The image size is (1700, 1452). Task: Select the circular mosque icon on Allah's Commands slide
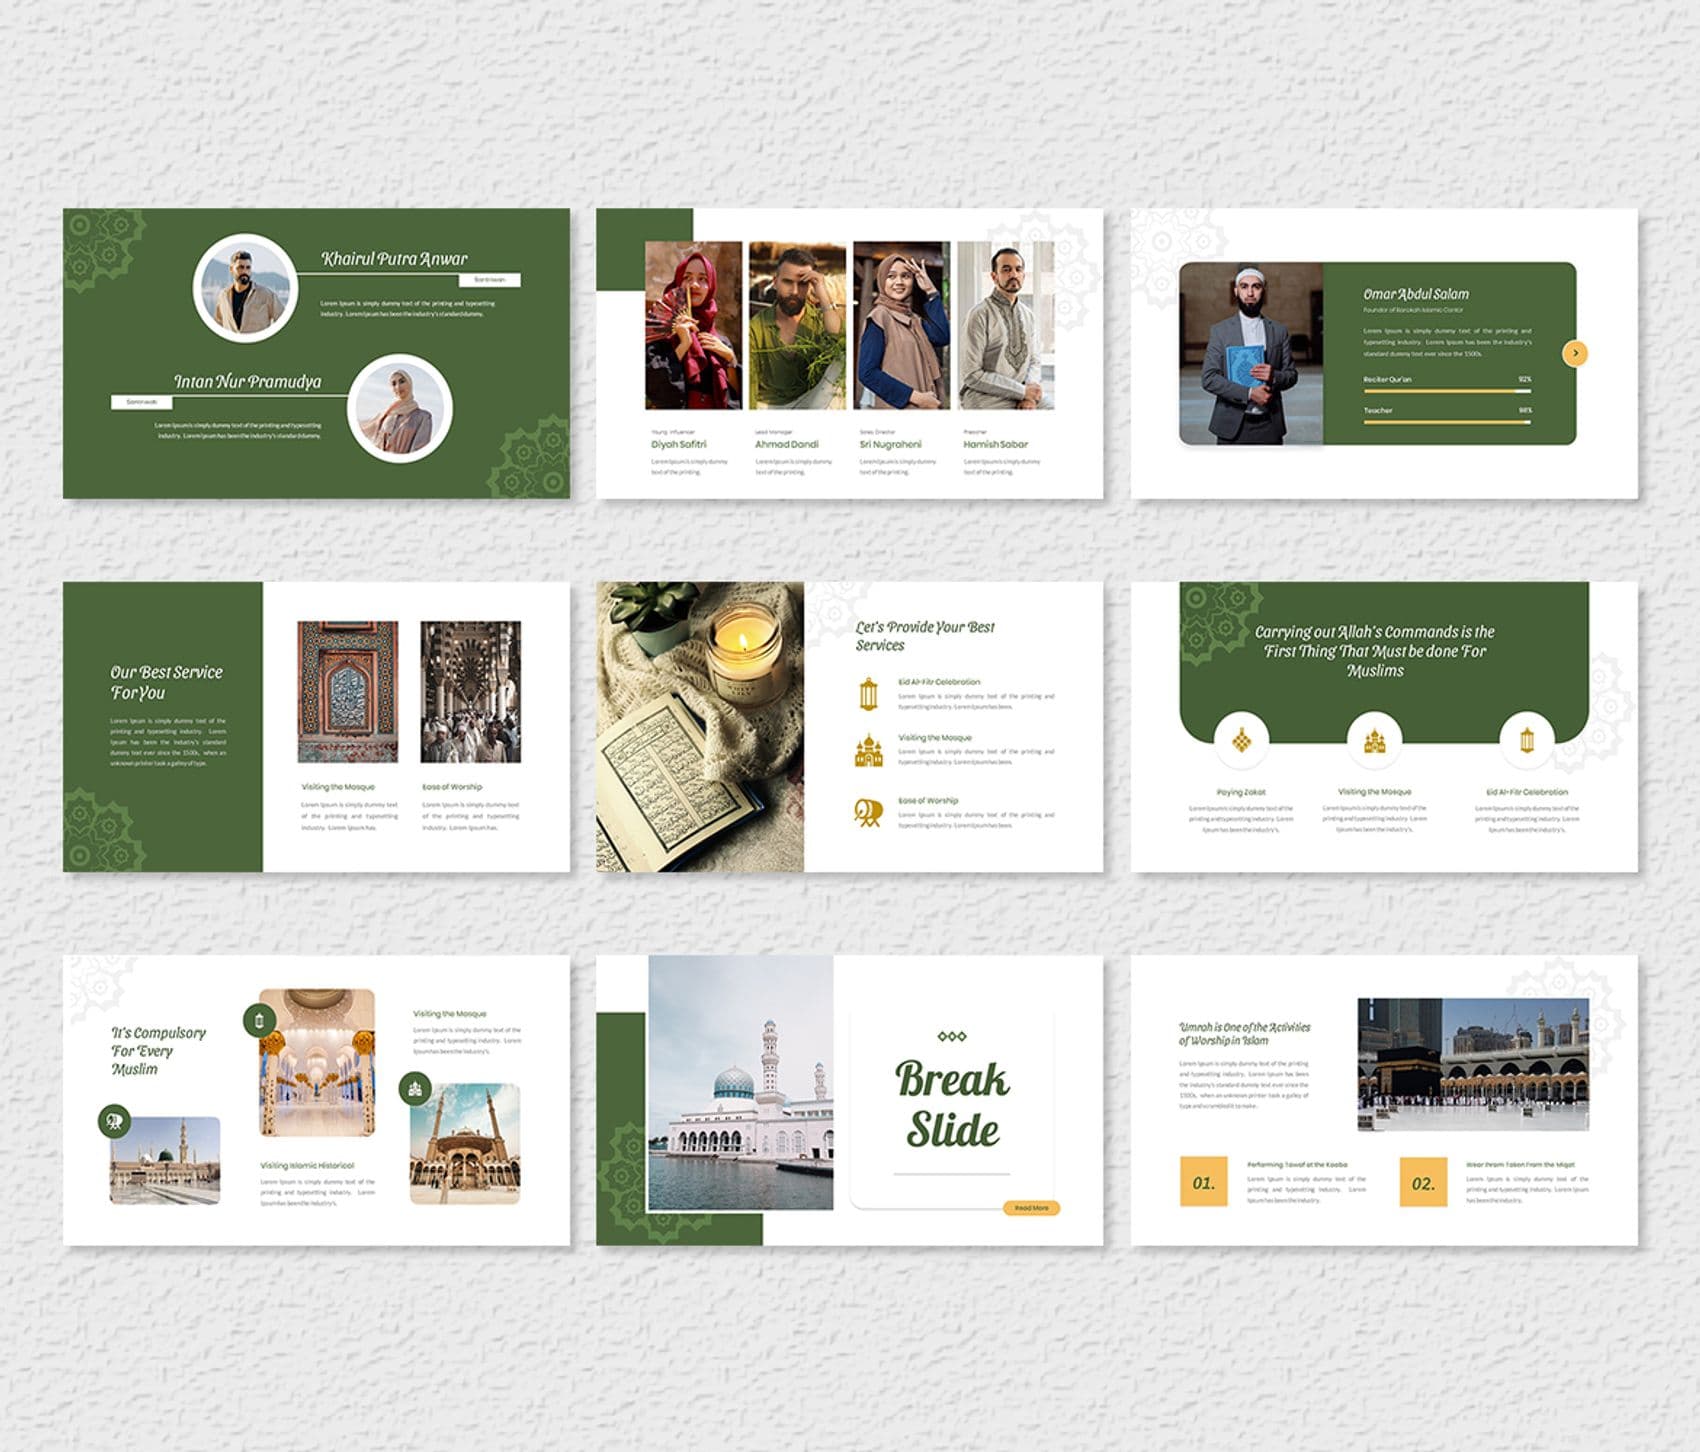click(x=1374, y=740)
